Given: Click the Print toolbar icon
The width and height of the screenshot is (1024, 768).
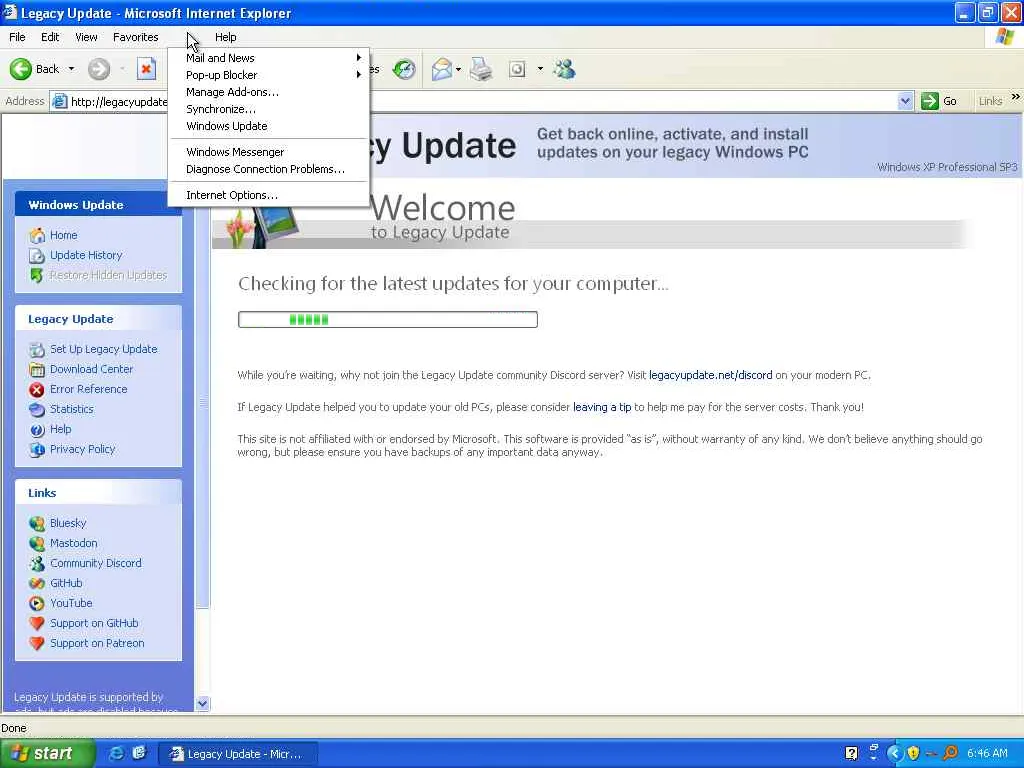Looking at the screenshot, I should [x=481, y=69].
